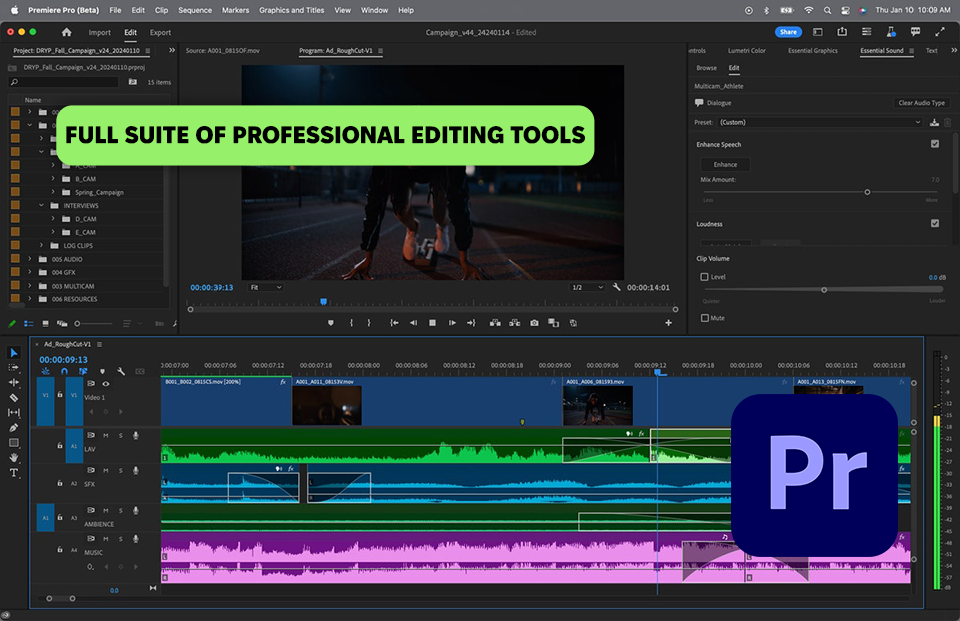Open the Sequence menu
960x621 pixels.
coord(194,10)
